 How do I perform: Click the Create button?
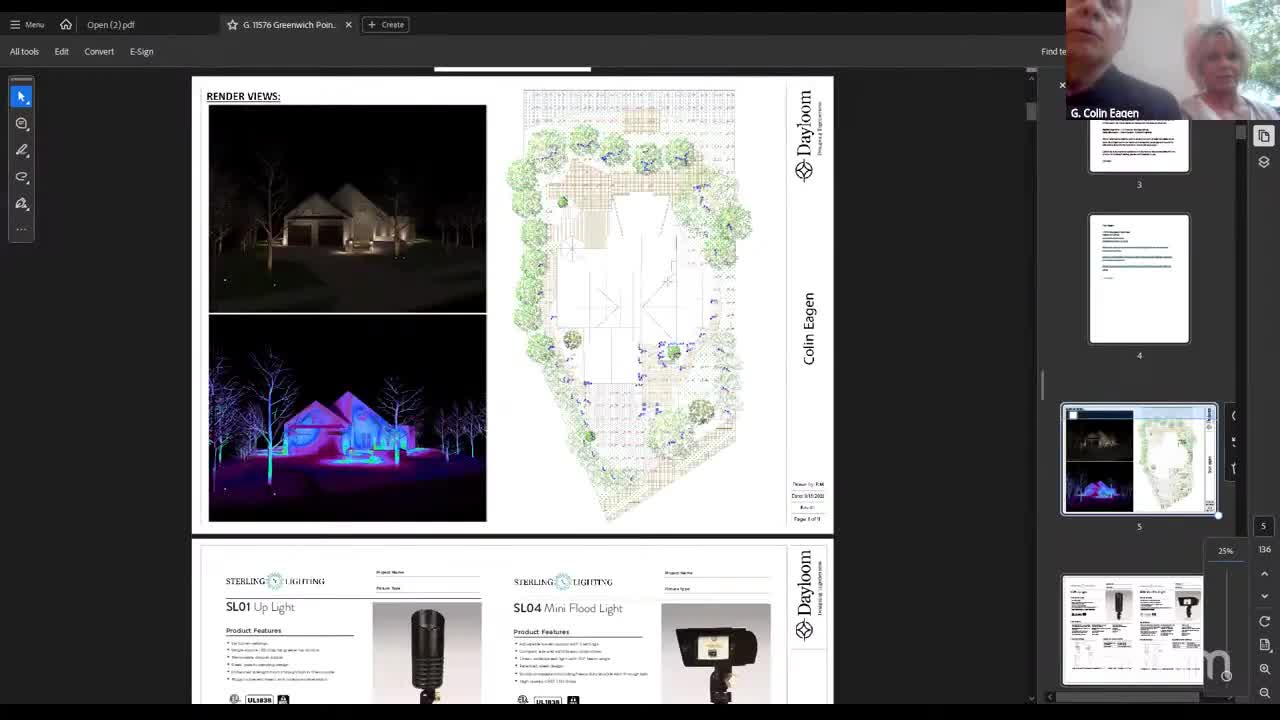[386, 24]
